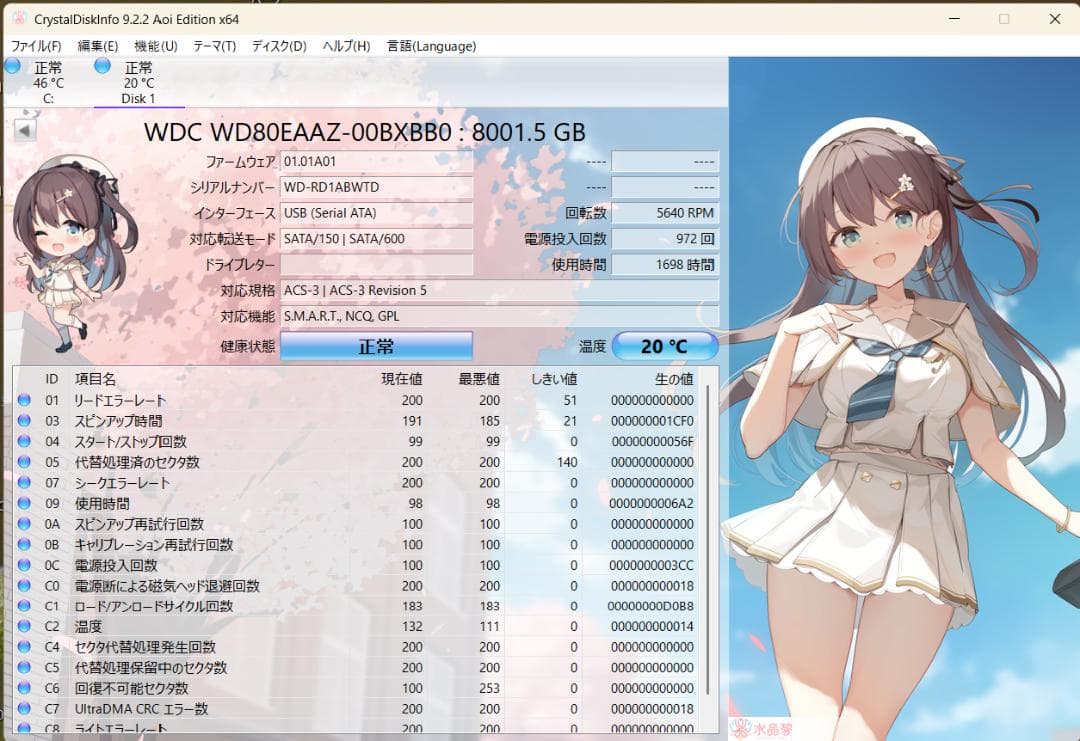
Task: Select the Disk 1 tab at 20 °C
Action: click(x=139, y=83)
